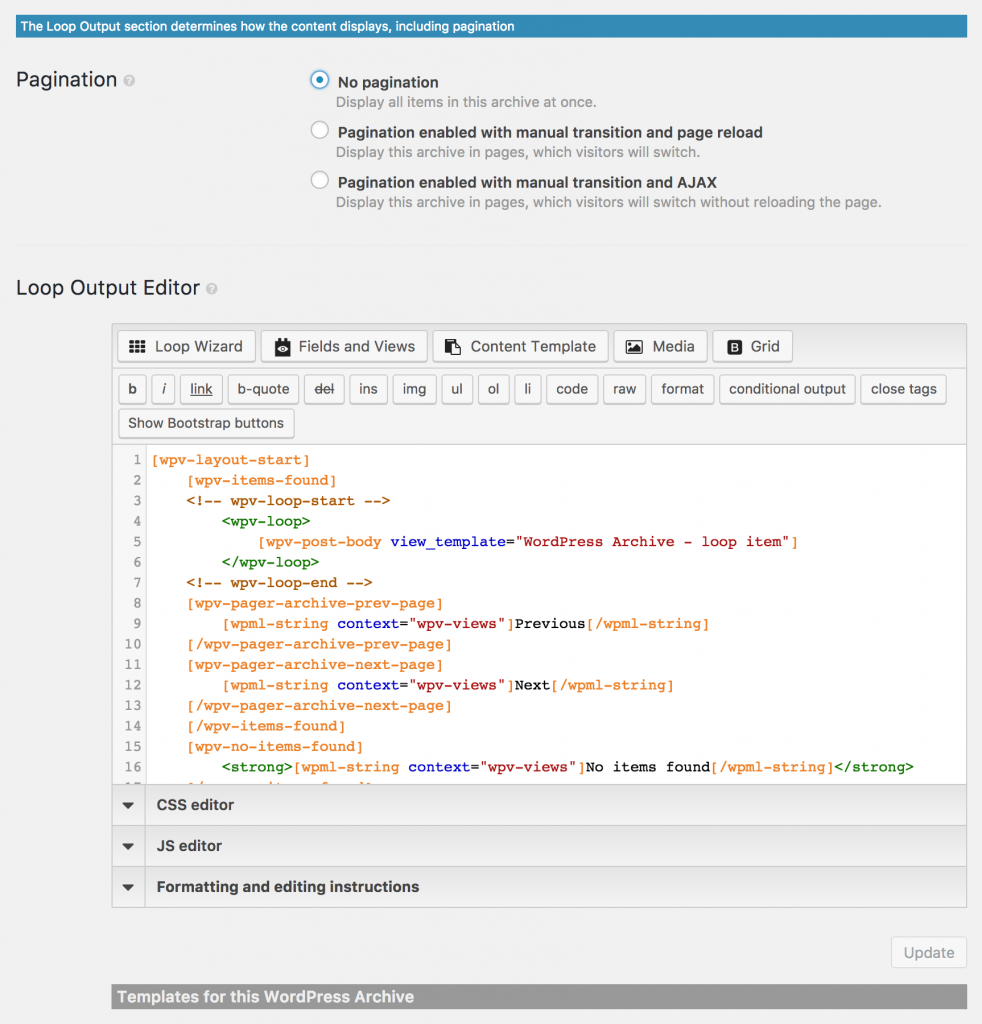Click the Loop Output Editor help icon
The image size is (982, 1024).
point(212,289)
